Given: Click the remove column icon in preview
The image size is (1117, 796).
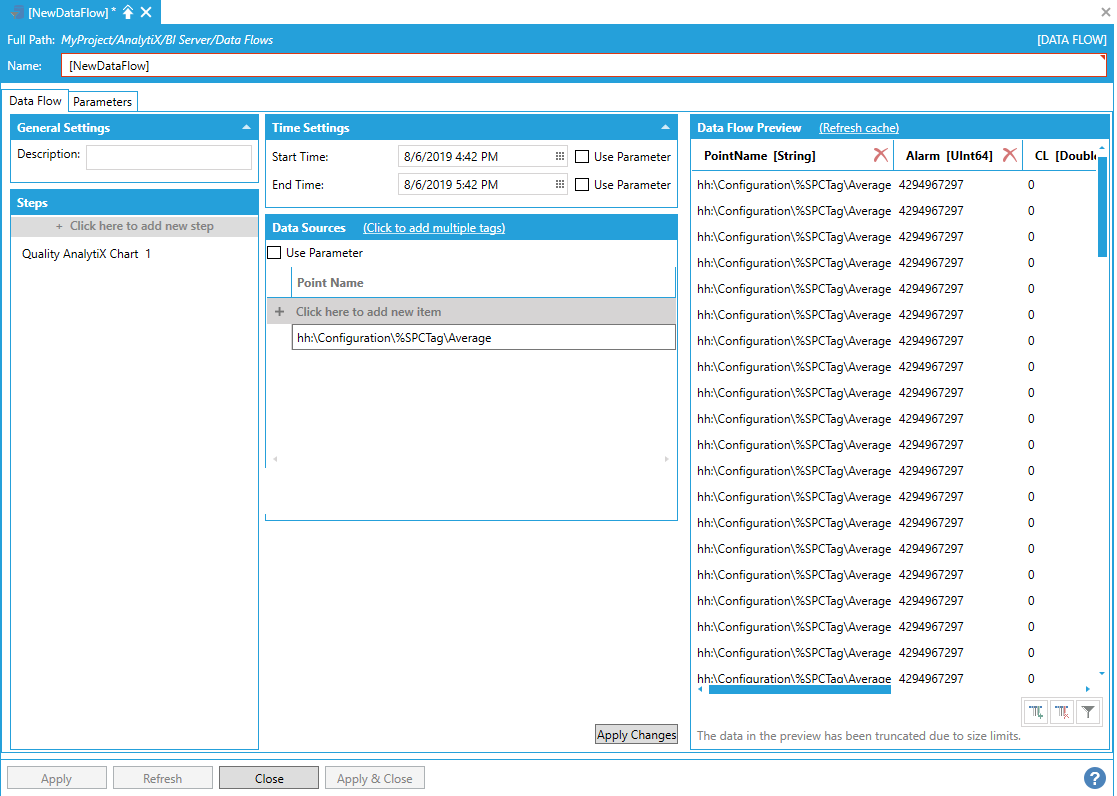Looking at the screenshot, I should click(1062, 712).
